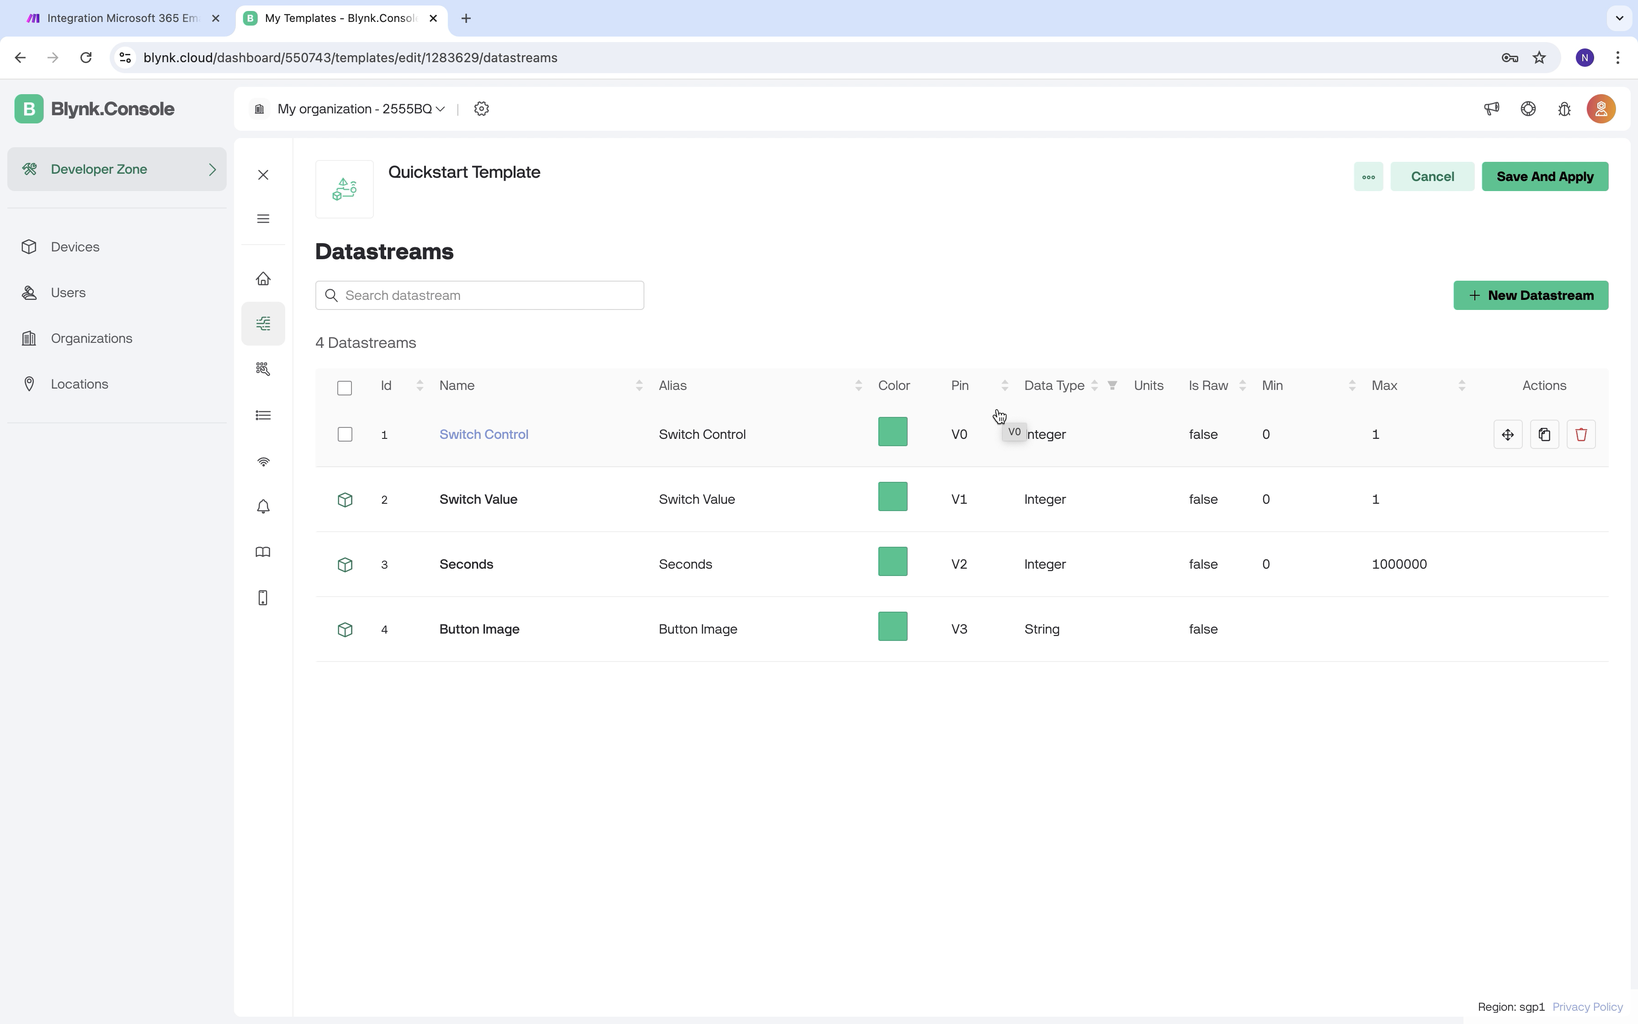
Task: Expand the My organization - 2555BQ dropdown
Action: [361, 109]
